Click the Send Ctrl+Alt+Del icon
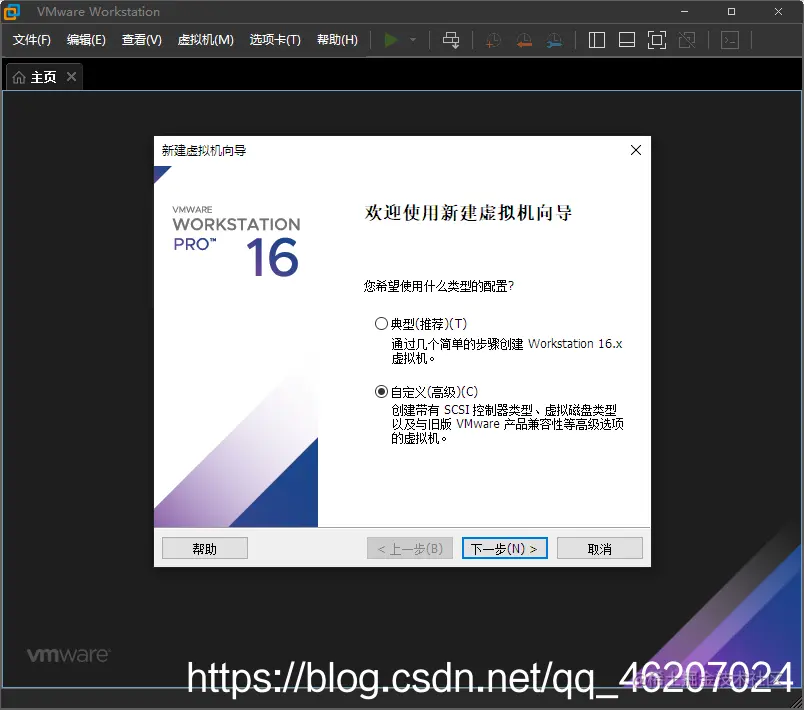This screenshot has height=710, width=804. (451, 40)
